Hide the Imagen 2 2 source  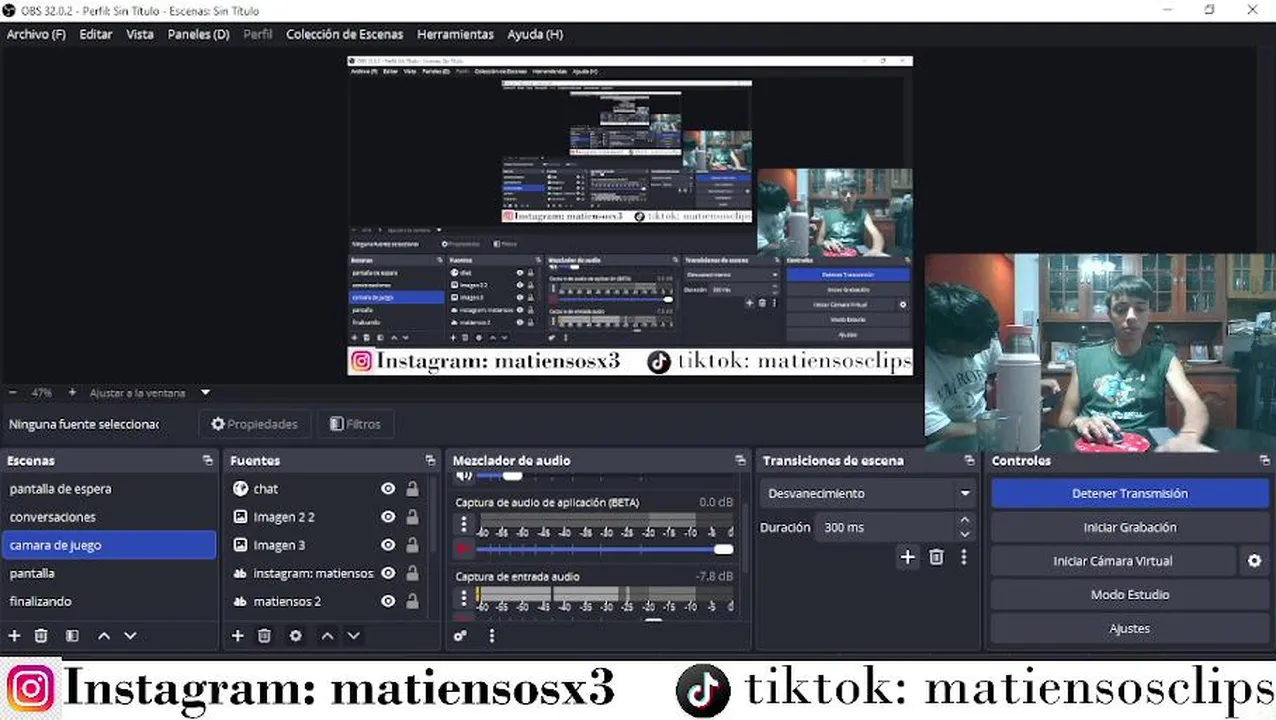(388, 517)
